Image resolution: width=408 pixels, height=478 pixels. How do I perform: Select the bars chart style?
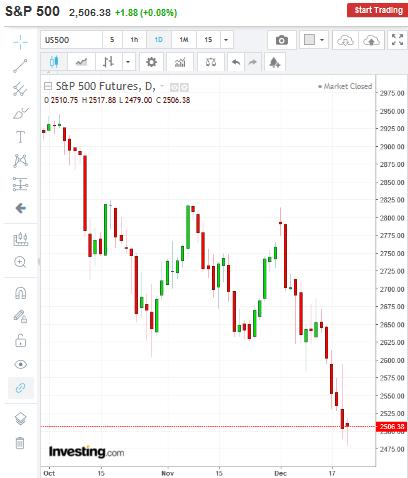pos(108,62)
